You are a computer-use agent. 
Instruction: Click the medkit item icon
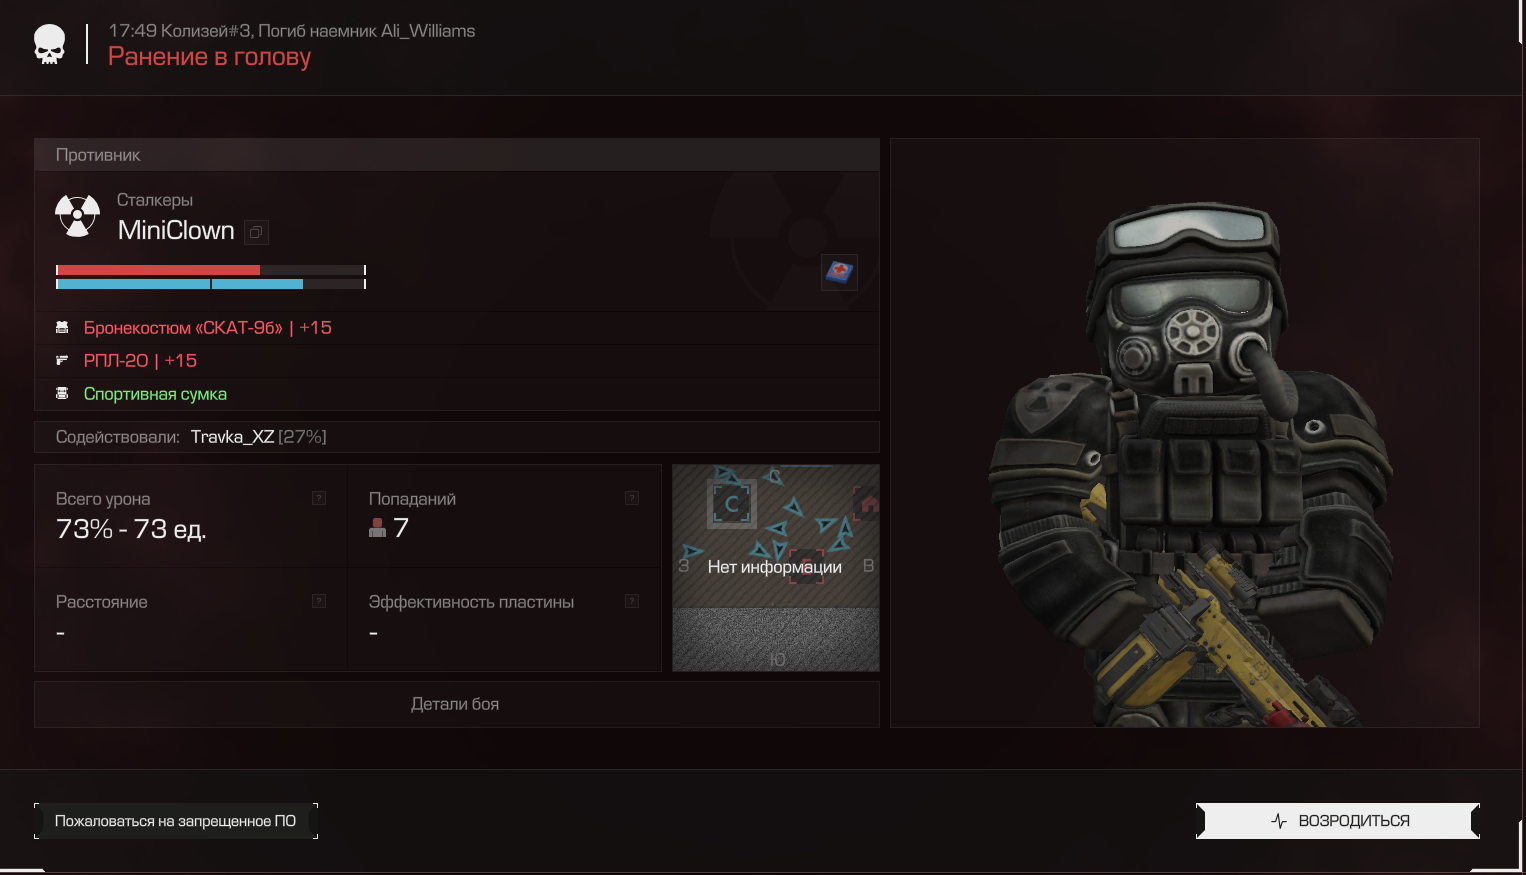tap(839, 271)
